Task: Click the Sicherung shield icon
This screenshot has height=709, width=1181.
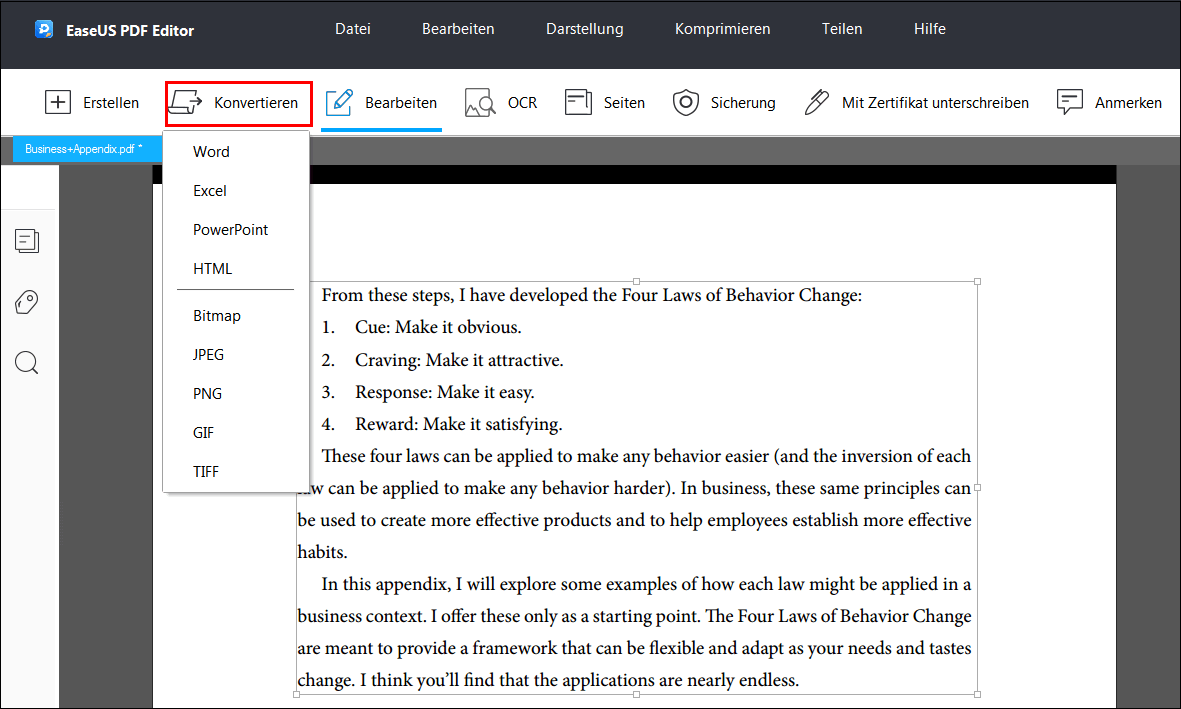Action: pyautogui.click(x=685, y=102)
